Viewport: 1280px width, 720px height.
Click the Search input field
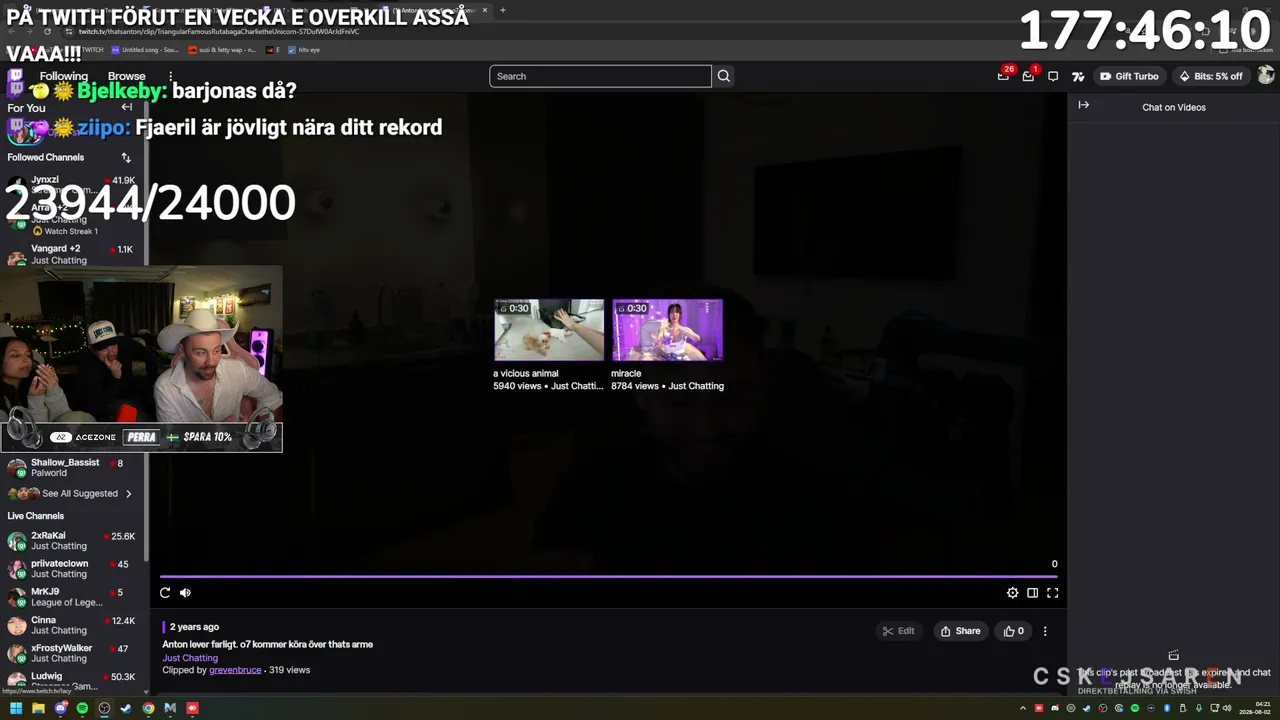point(600,76)
